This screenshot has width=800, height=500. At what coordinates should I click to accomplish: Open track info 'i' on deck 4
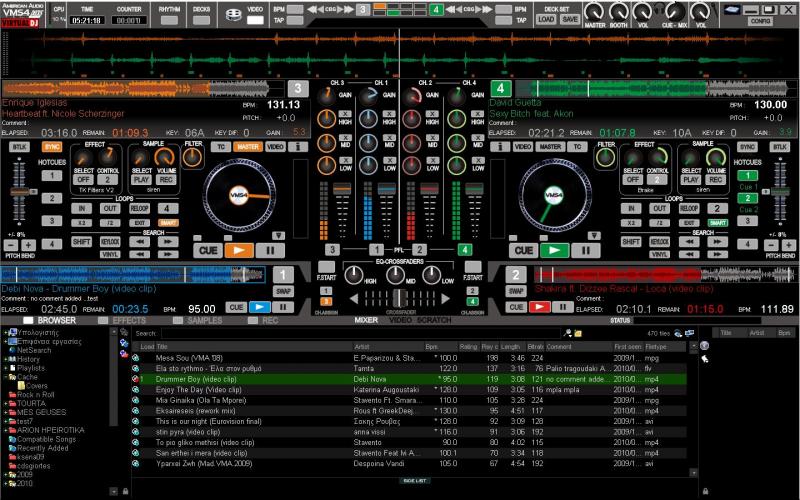(x=500, y=147)
